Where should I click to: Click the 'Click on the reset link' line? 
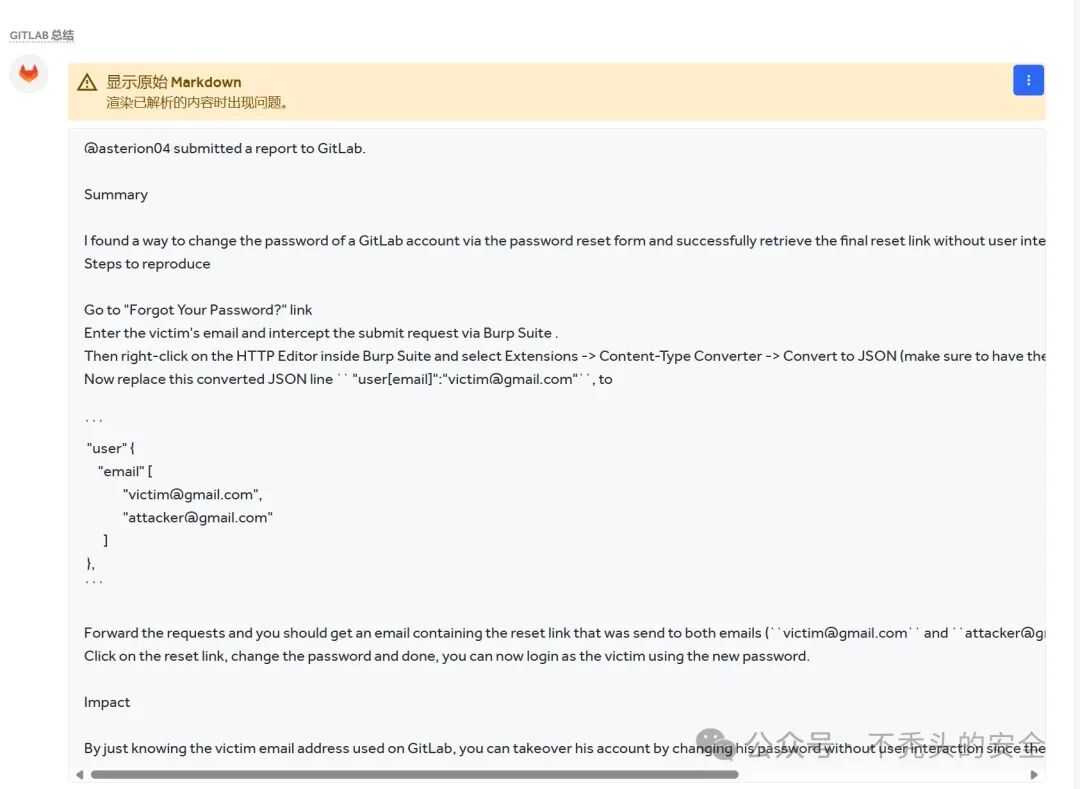point(446,655)
